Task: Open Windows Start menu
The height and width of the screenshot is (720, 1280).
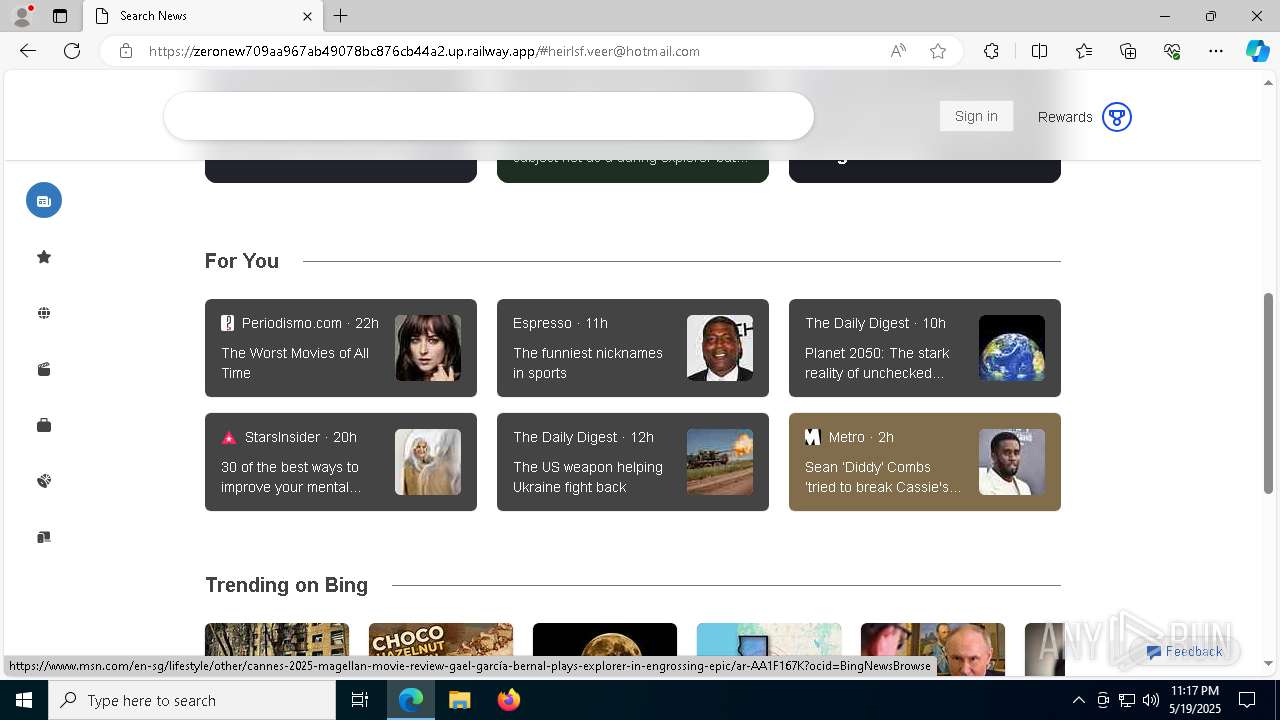Action: pos(24,700)
